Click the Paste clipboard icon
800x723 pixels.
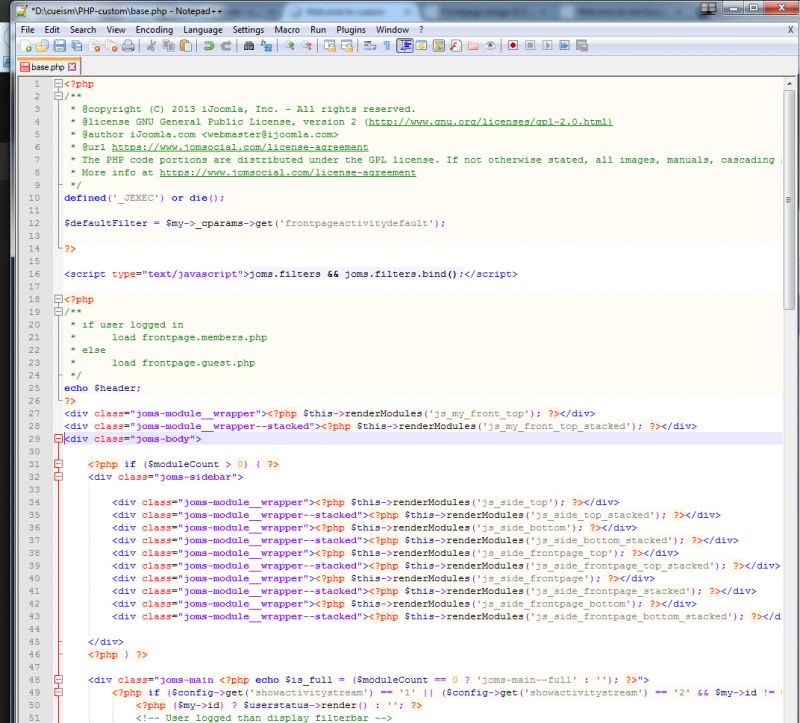point(186,46)
